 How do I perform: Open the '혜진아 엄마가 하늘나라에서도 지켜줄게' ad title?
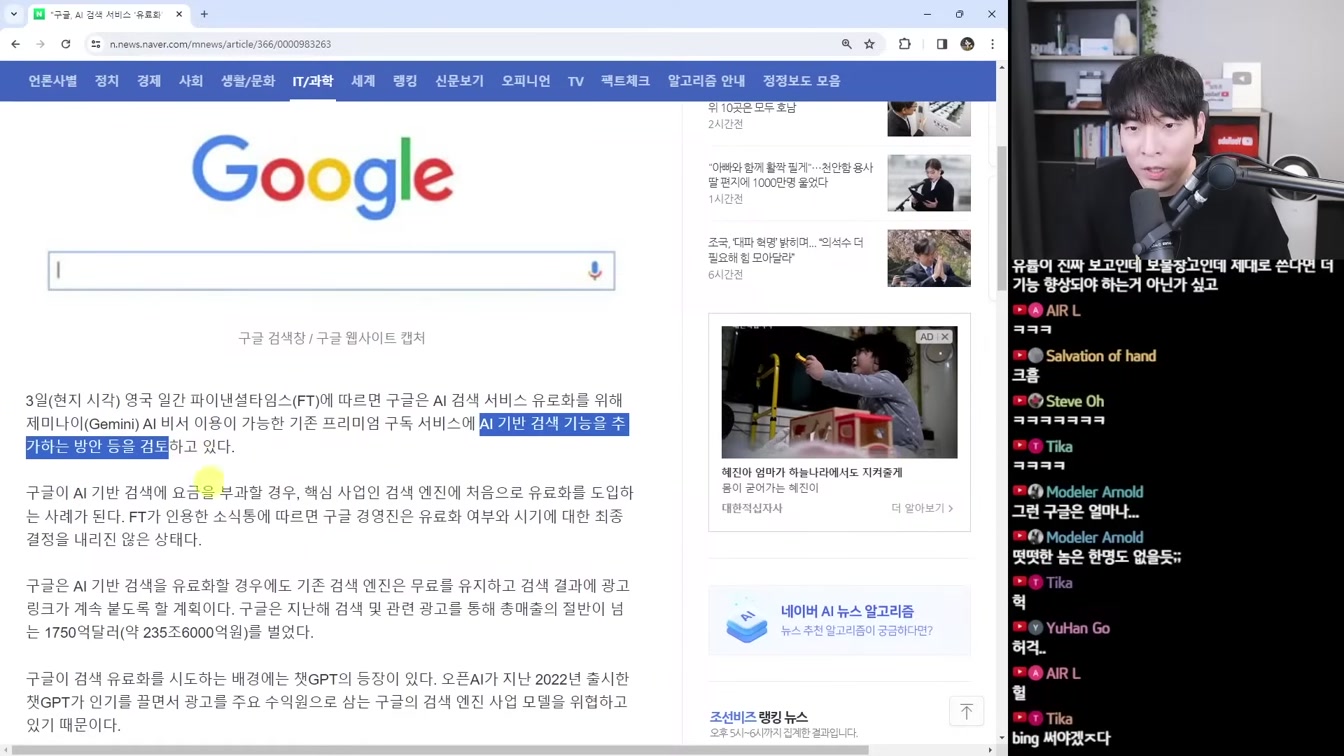[x=812, y=472]
